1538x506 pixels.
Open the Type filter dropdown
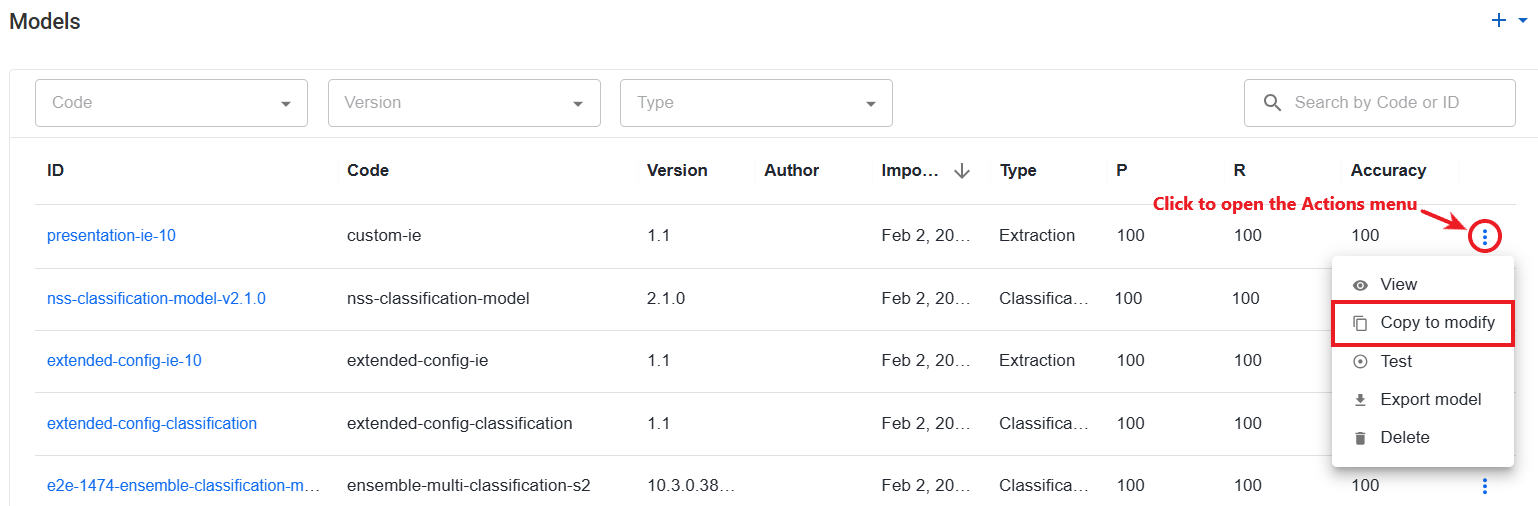click(x=756, y=103)
